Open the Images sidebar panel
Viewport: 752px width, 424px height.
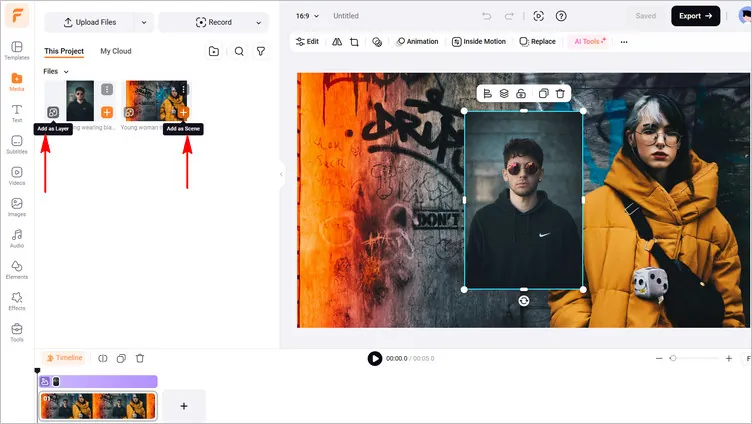click(17, 207)
